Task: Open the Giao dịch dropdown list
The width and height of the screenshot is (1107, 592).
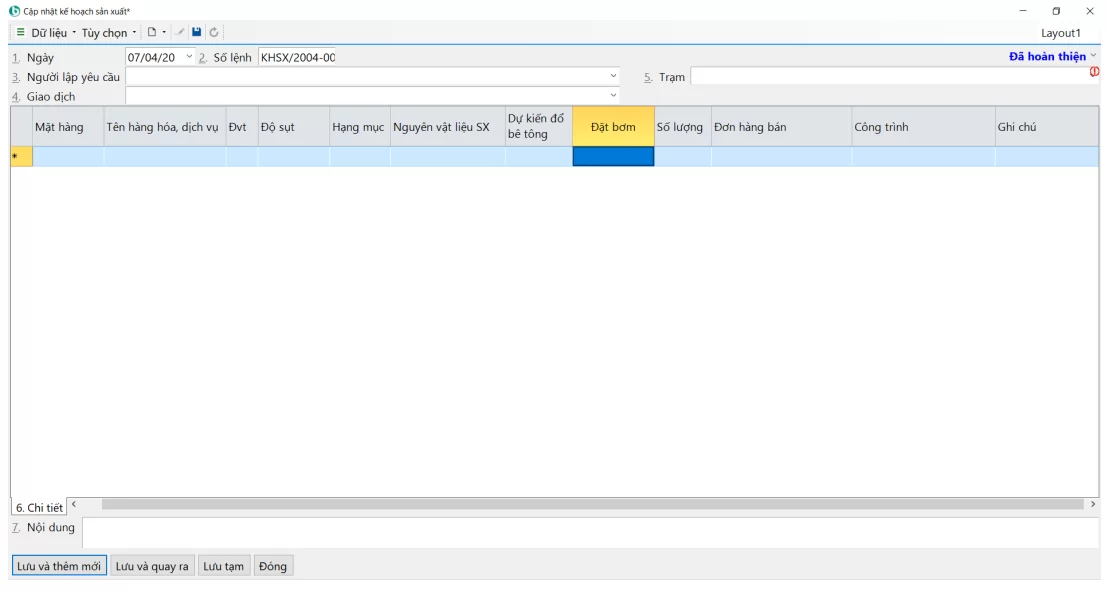Action: pos(613,96)
